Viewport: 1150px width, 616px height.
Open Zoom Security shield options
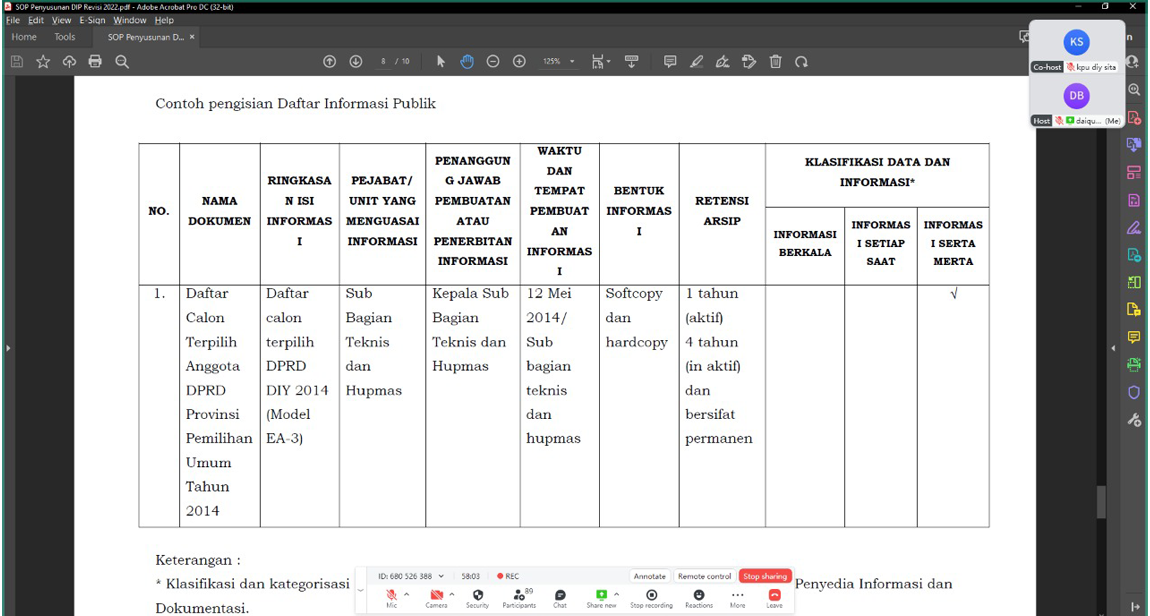(x=478, y=595)
